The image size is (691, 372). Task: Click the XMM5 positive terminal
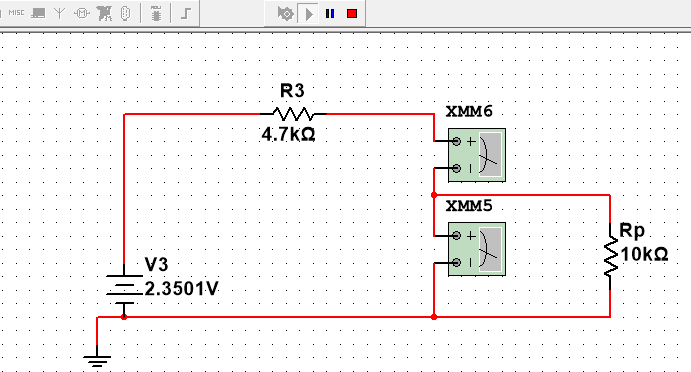pos(457,236)
